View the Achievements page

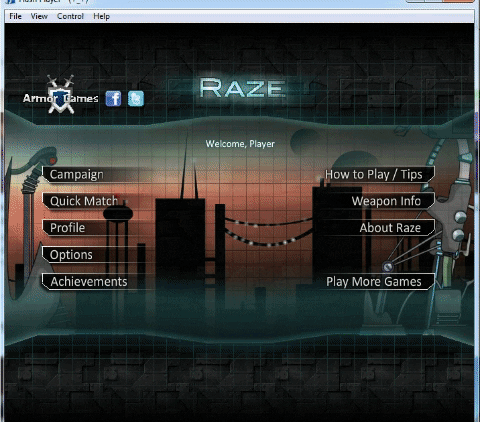pyautogui.click(x=97, y=282)
